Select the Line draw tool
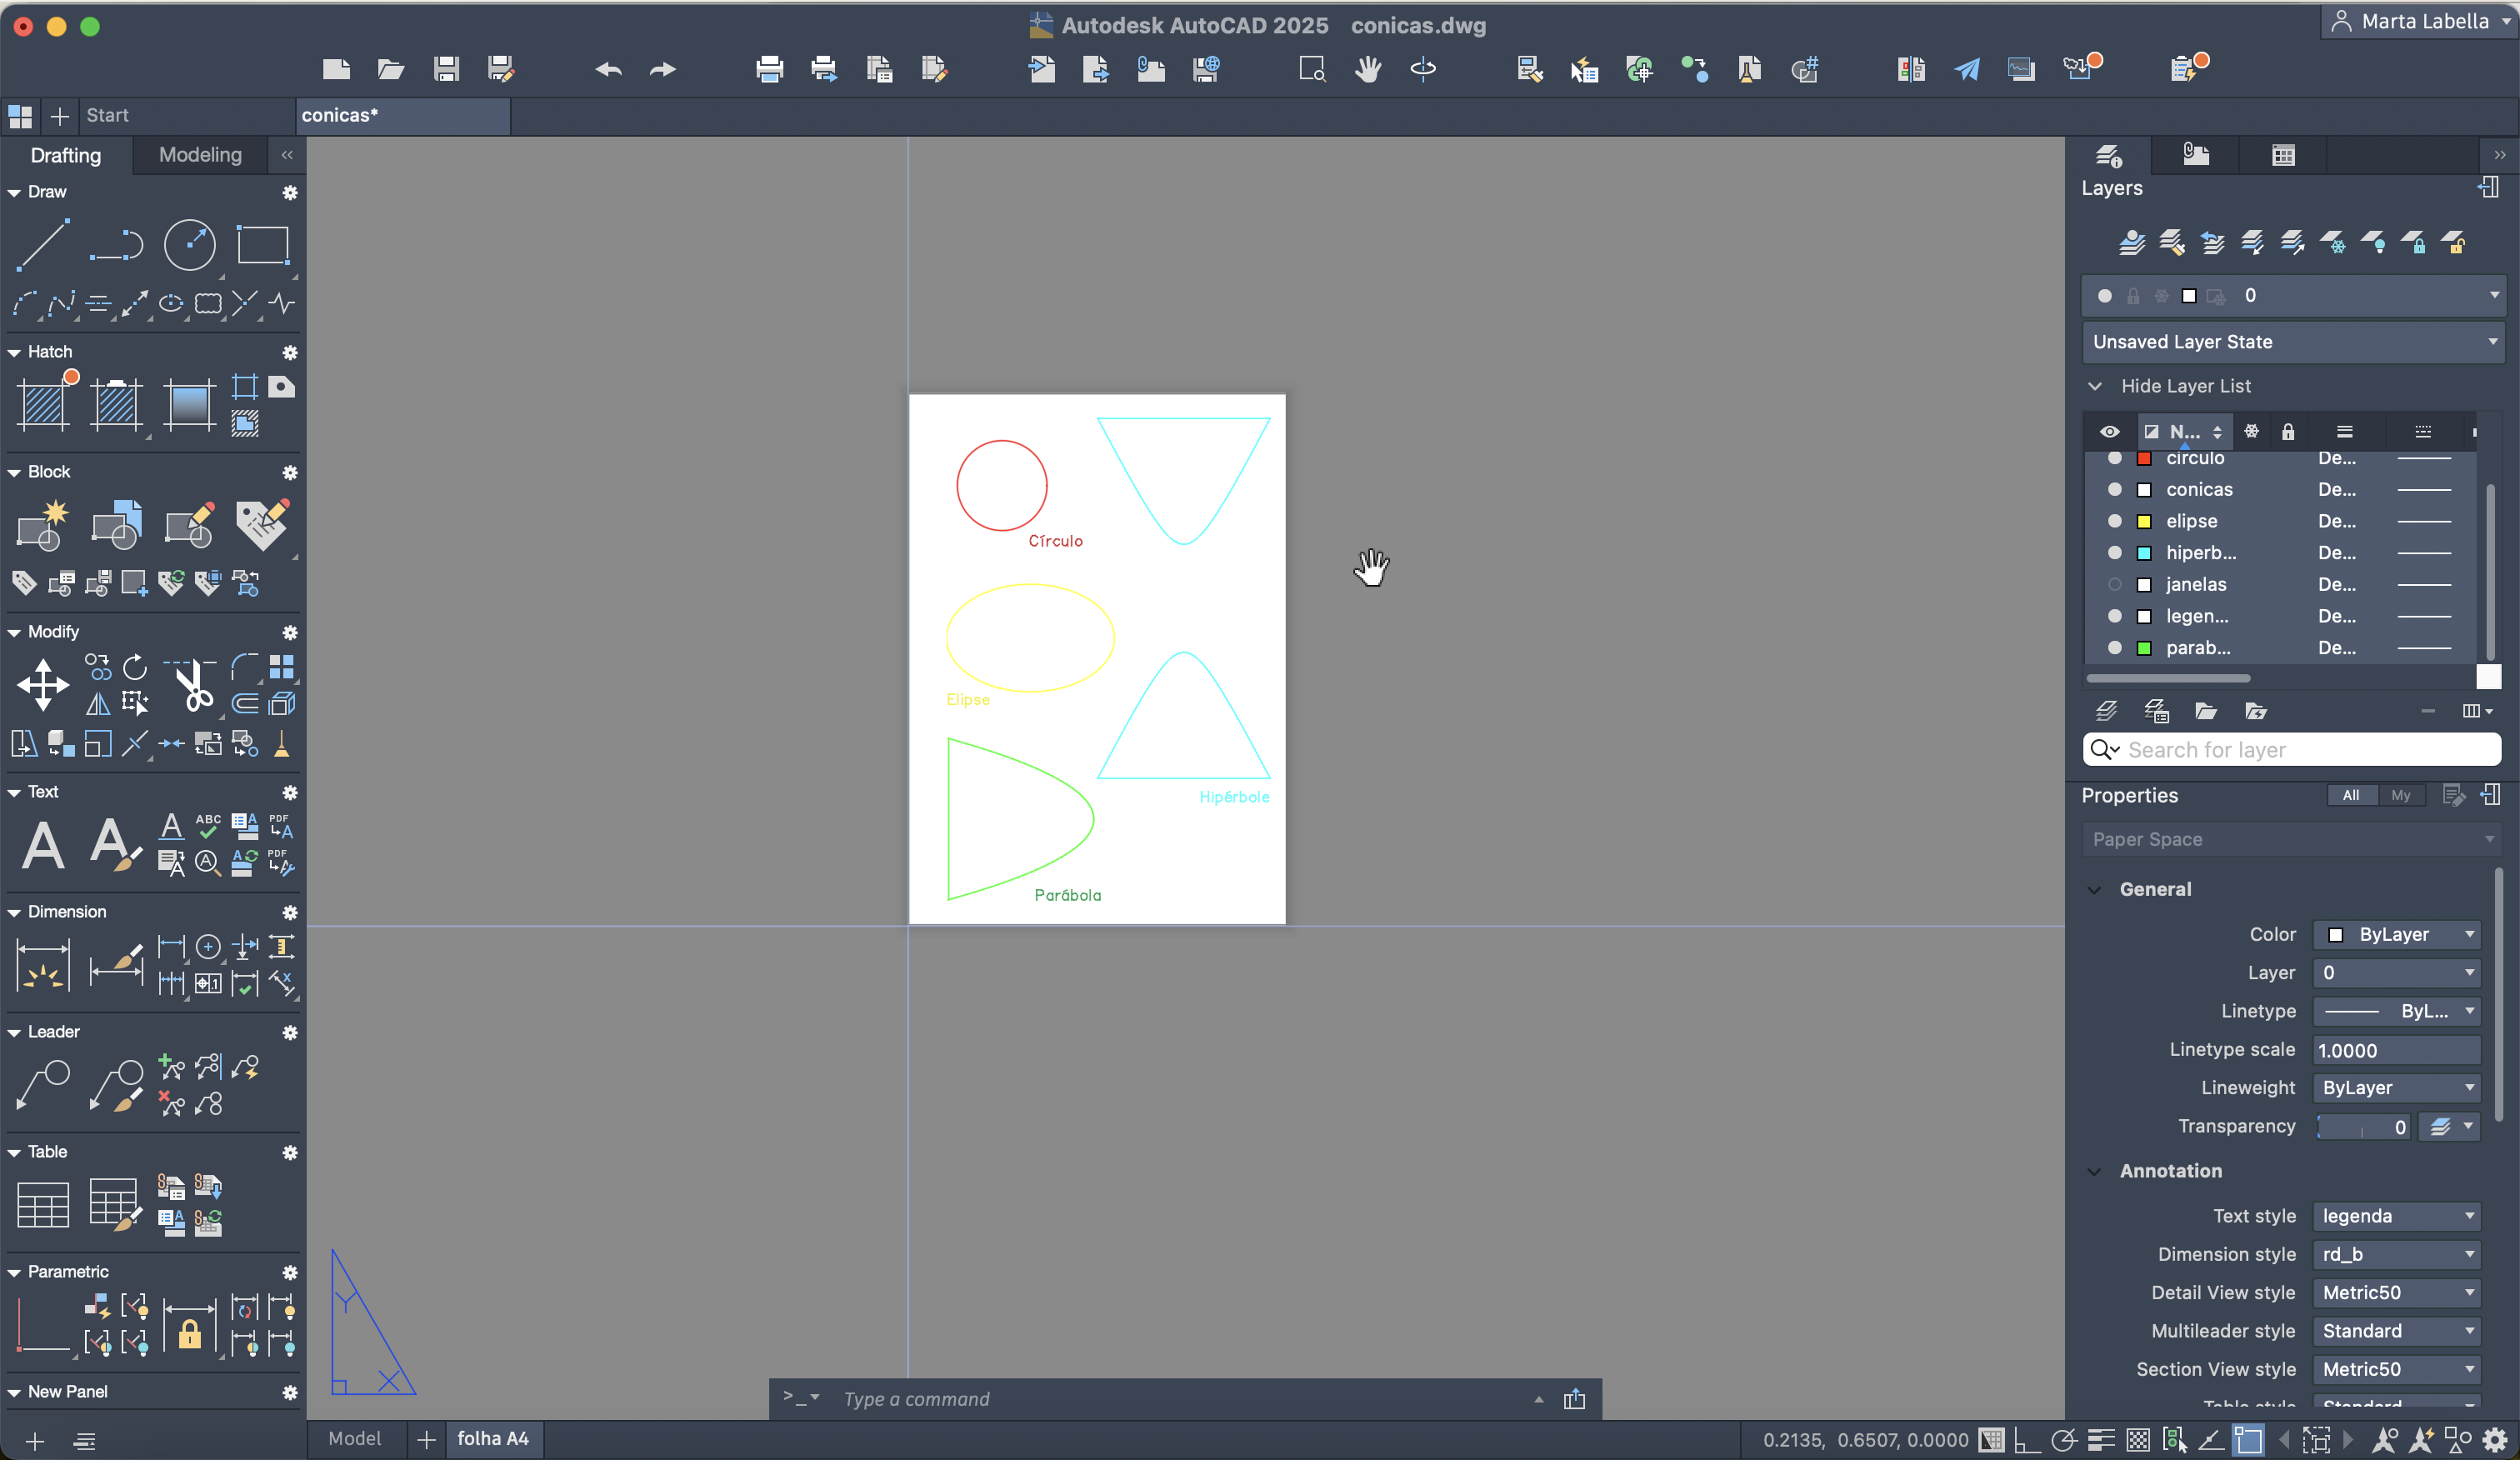2520x1460 pixels. tap(43, 245)
